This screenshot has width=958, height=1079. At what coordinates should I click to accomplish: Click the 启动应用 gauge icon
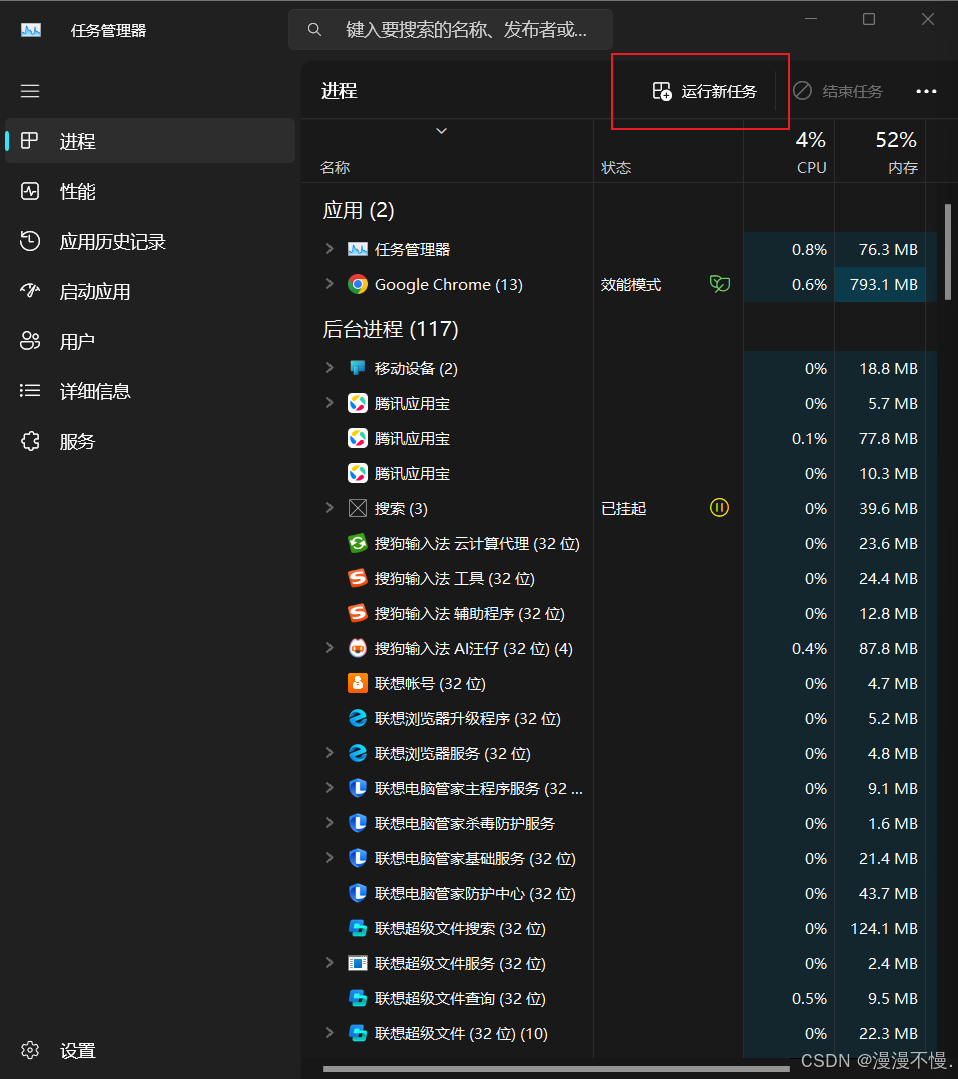tap(30, 290)
